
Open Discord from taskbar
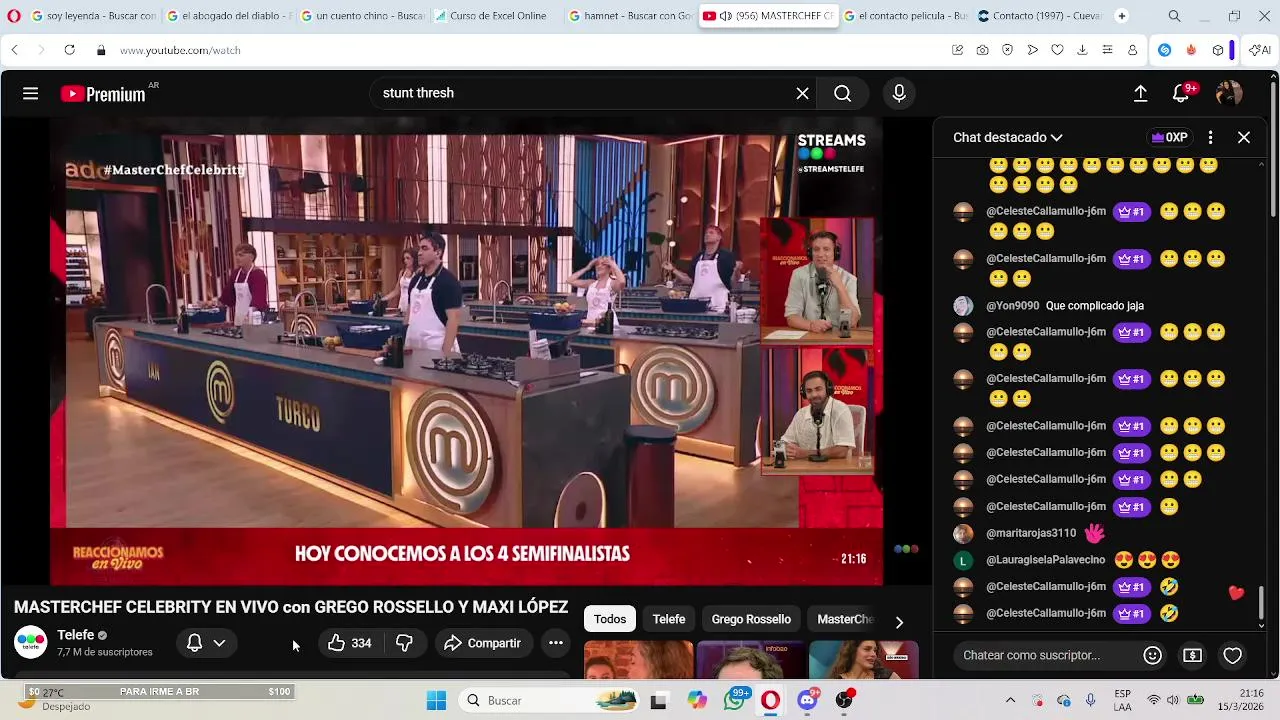807,701
